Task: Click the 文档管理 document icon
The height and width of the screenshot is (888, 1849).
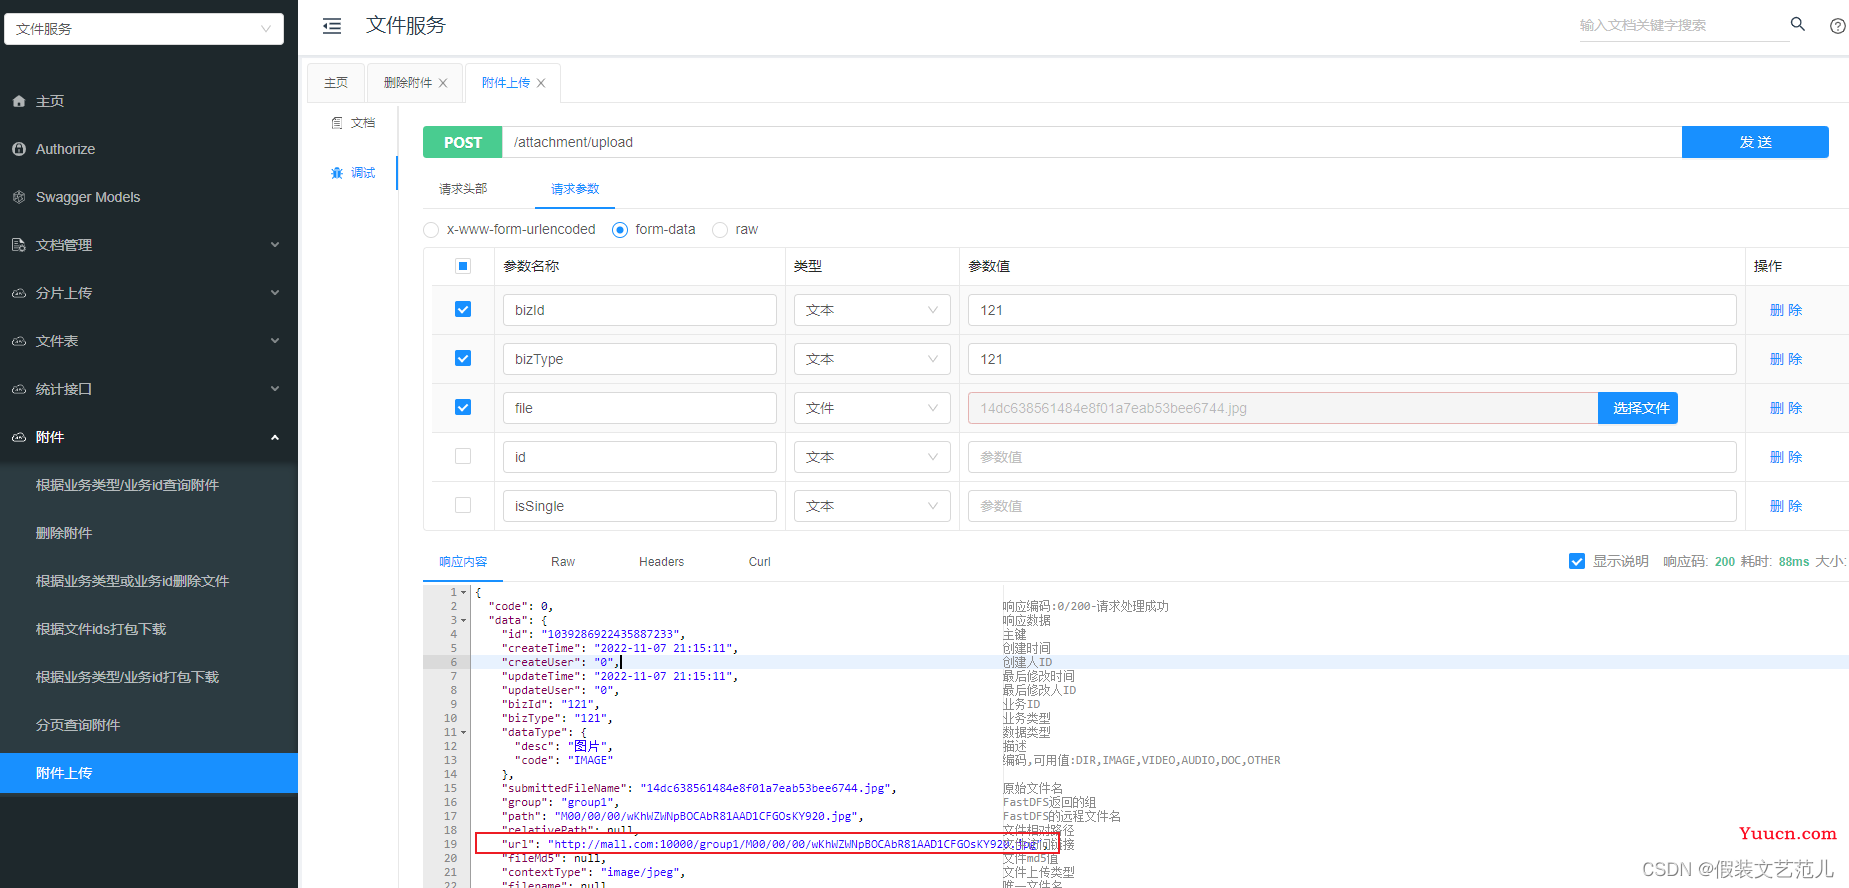Action: click(x=19, y=245)
